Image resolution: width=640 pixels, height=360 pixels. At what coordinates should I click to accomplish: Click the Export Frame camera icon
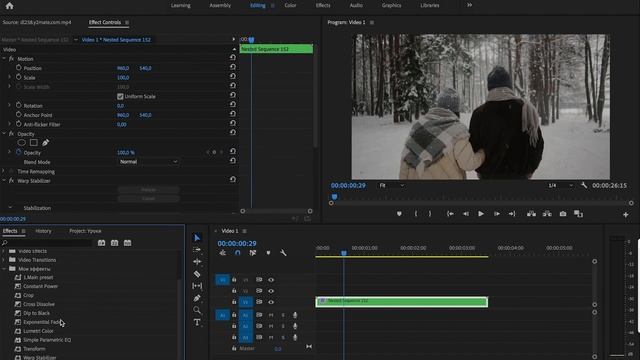(x=563, y=214)
